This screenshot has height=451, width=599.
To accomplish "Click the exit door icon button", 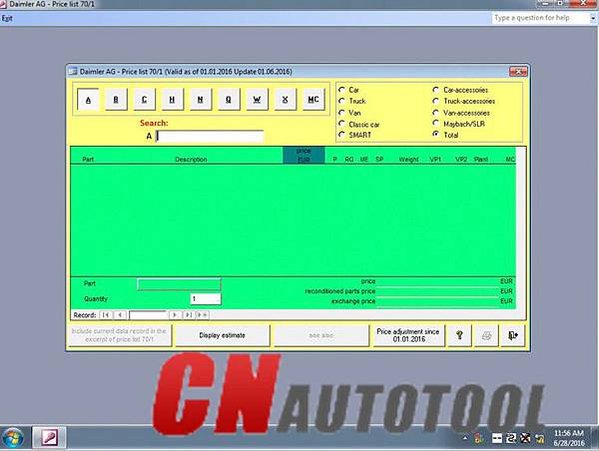I will pyautogui.click(x=512, y=336).
